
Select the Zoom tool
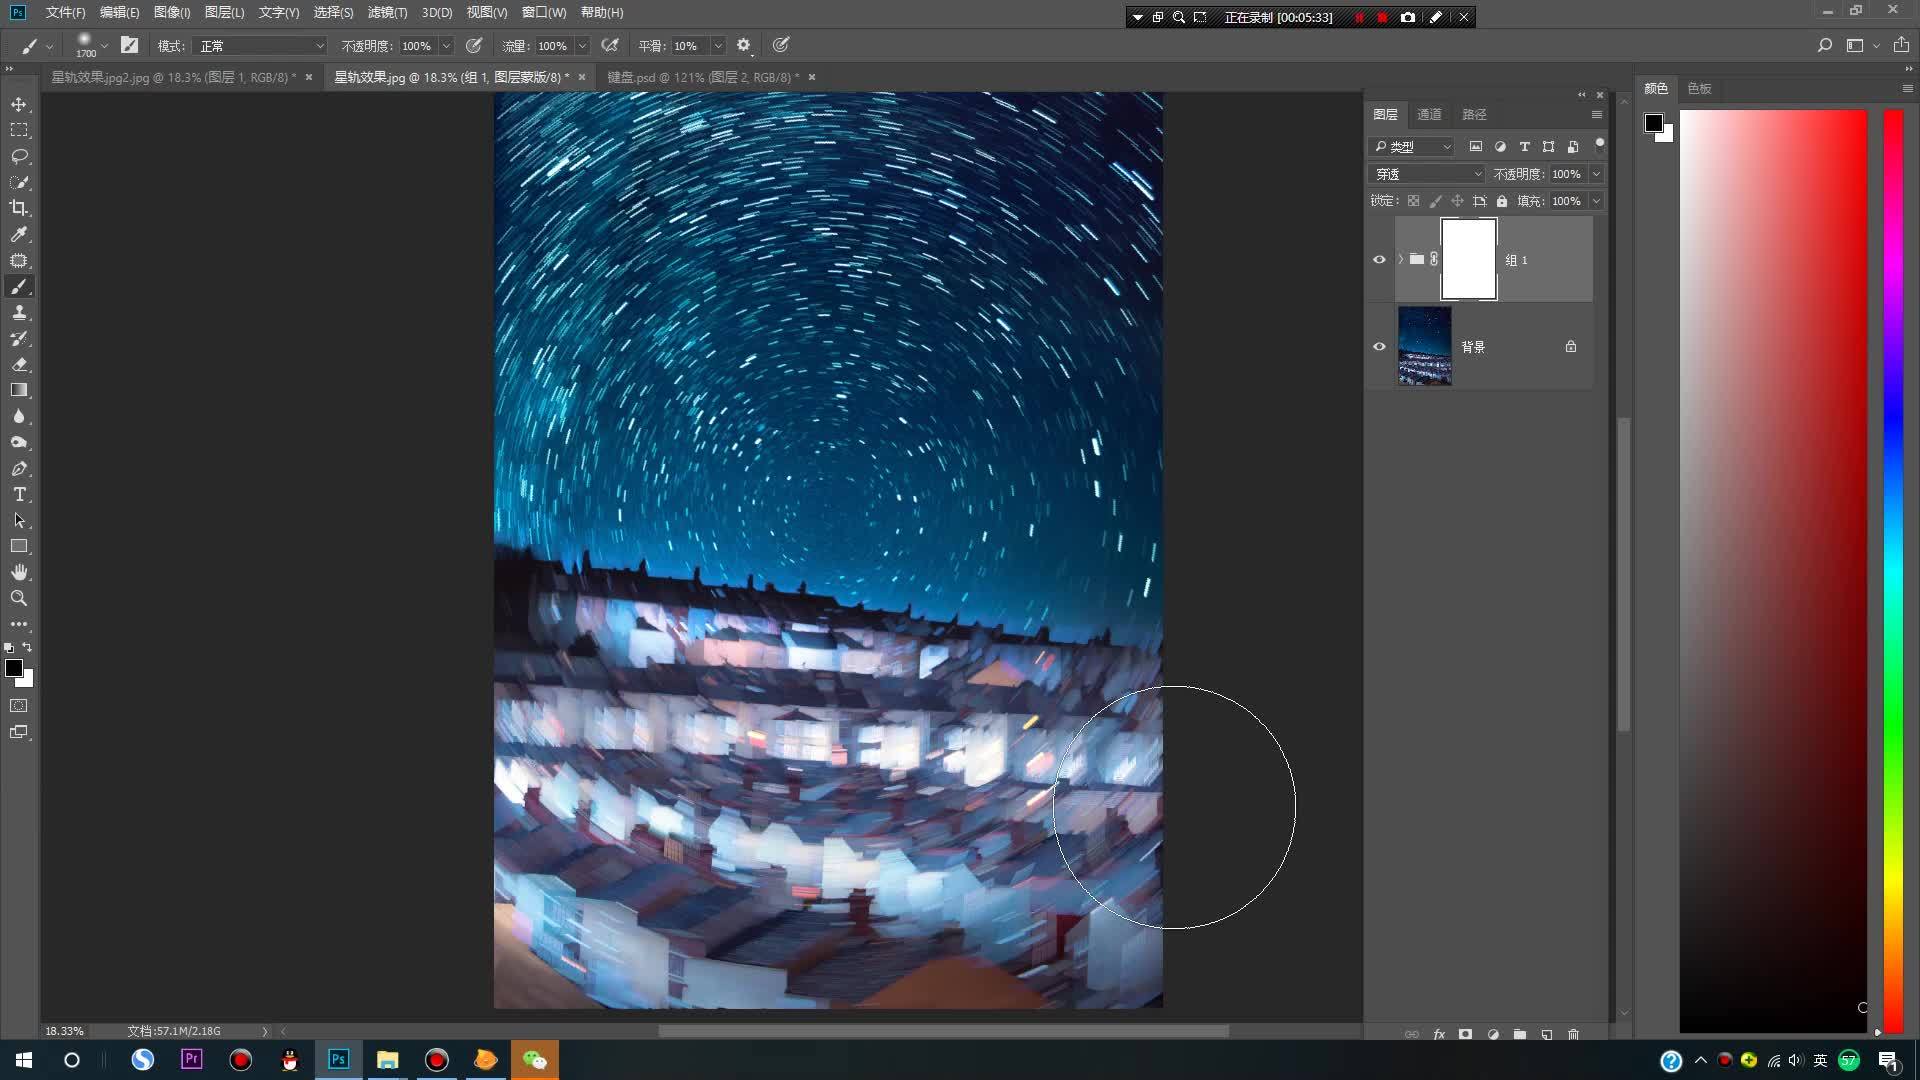19,598
